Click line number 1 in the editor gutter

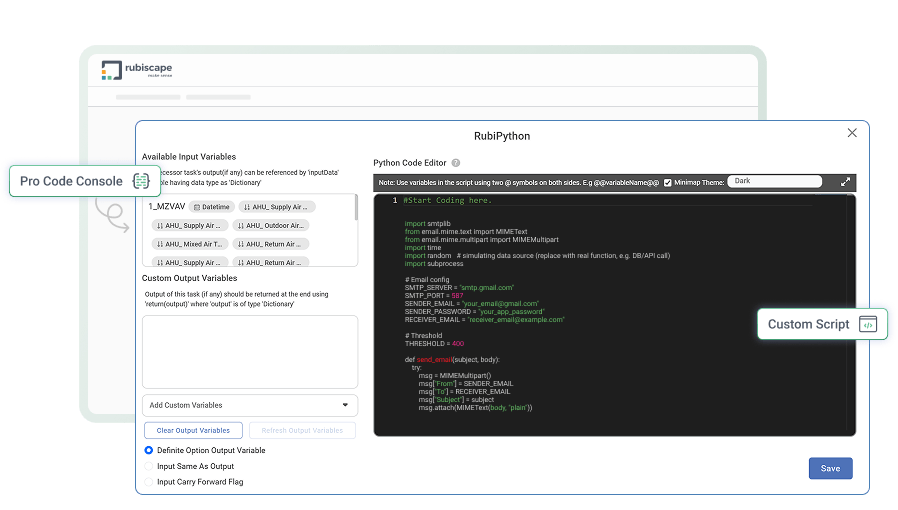(x=395, y=200)
